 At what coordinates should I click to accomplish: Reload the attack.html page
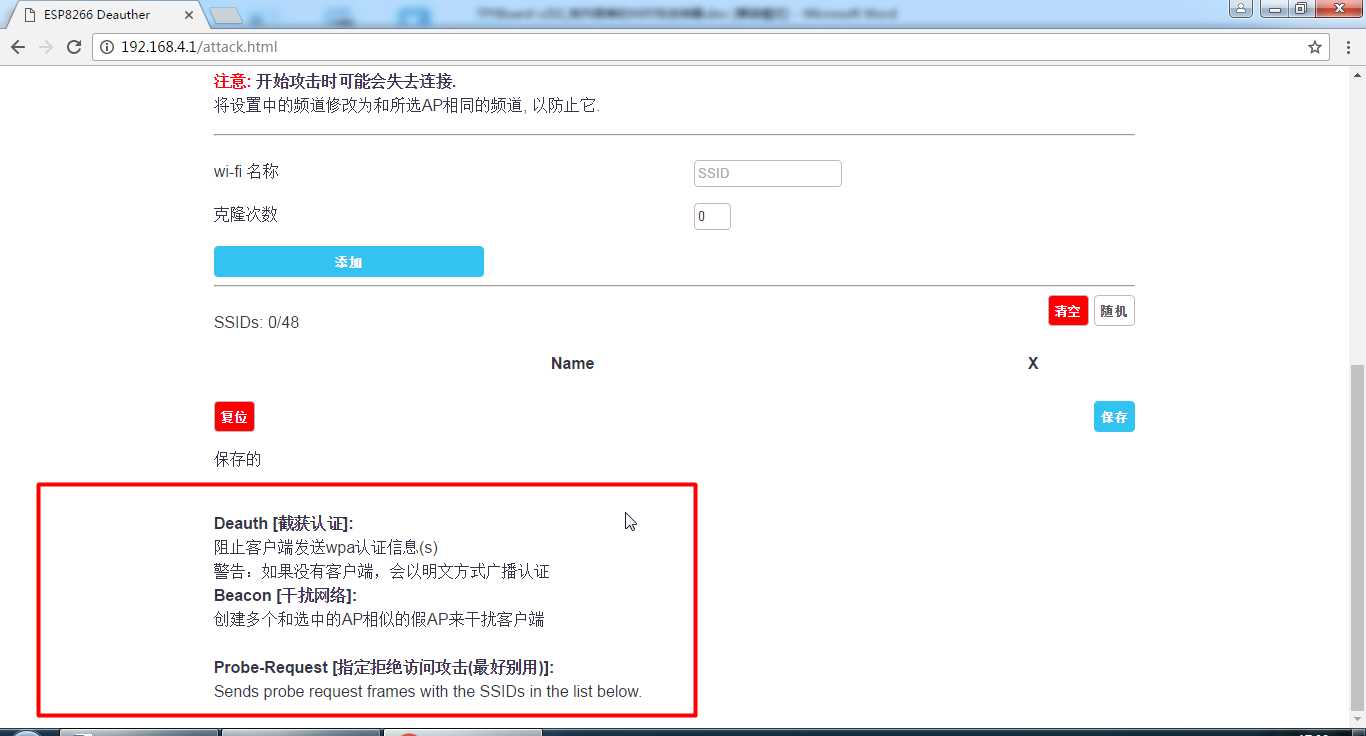pos(74,47)
